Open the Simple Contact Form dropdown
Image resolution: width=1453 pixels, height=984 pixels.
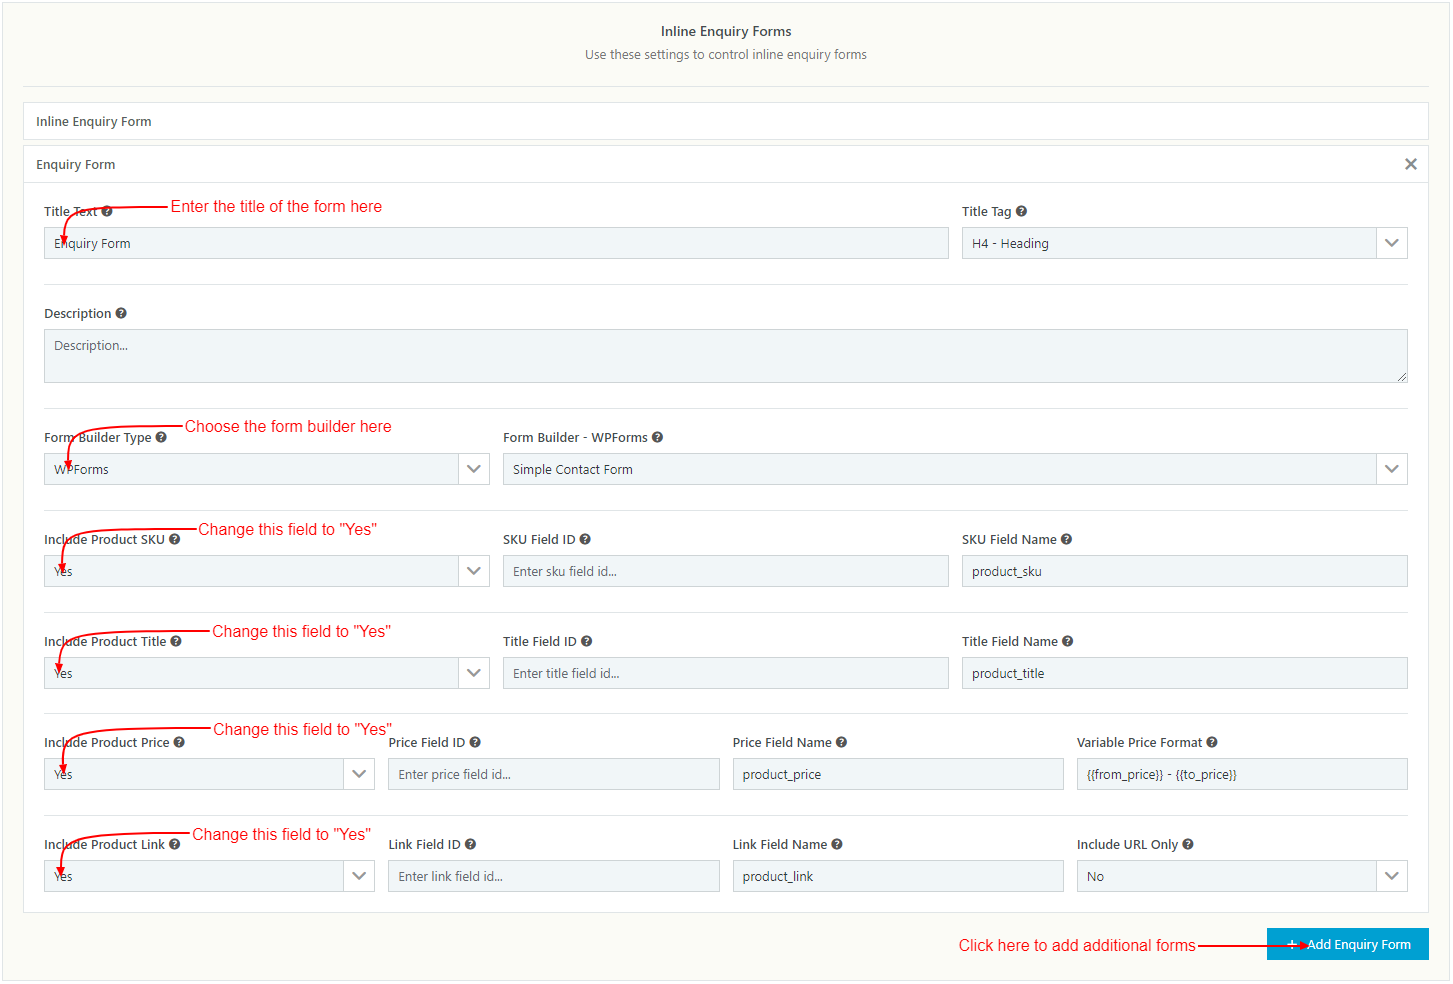pos(955,470)
